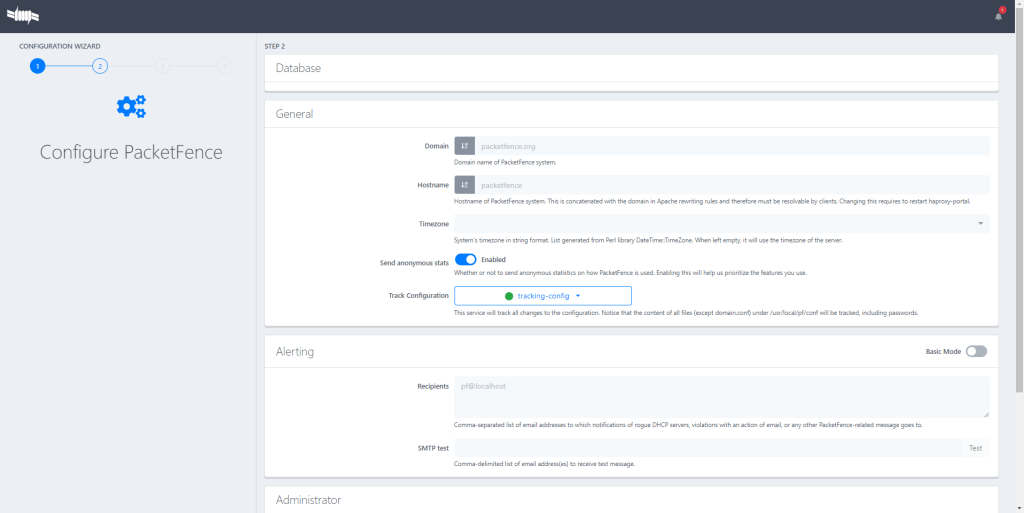The height and width of the screenshot is (513, 1024).
Task: Go to wizard step 1 circle
Action: (37, 66)
